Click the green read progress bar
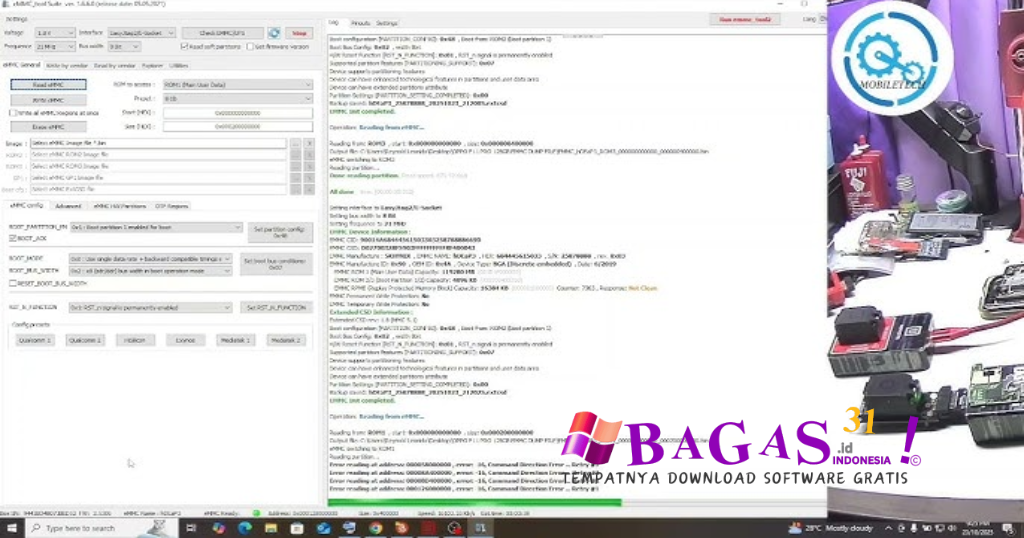Image resolution: width=1024 pixels, height=538 pixels. tap(474, 503)
